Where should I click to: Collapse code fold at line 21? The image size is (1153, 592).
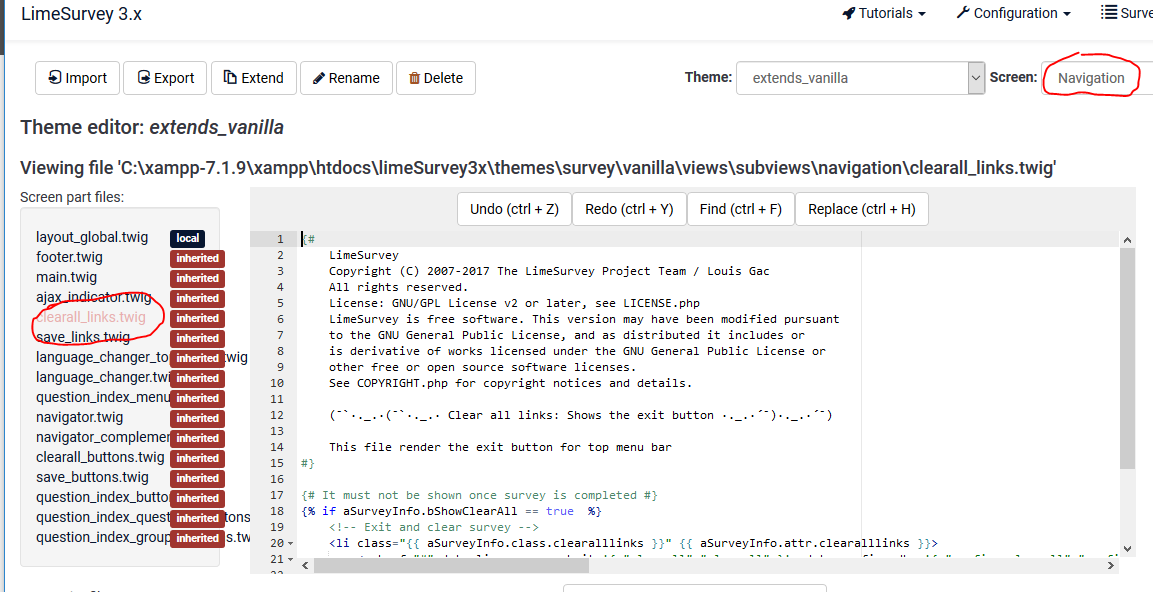tap(290, 560)
